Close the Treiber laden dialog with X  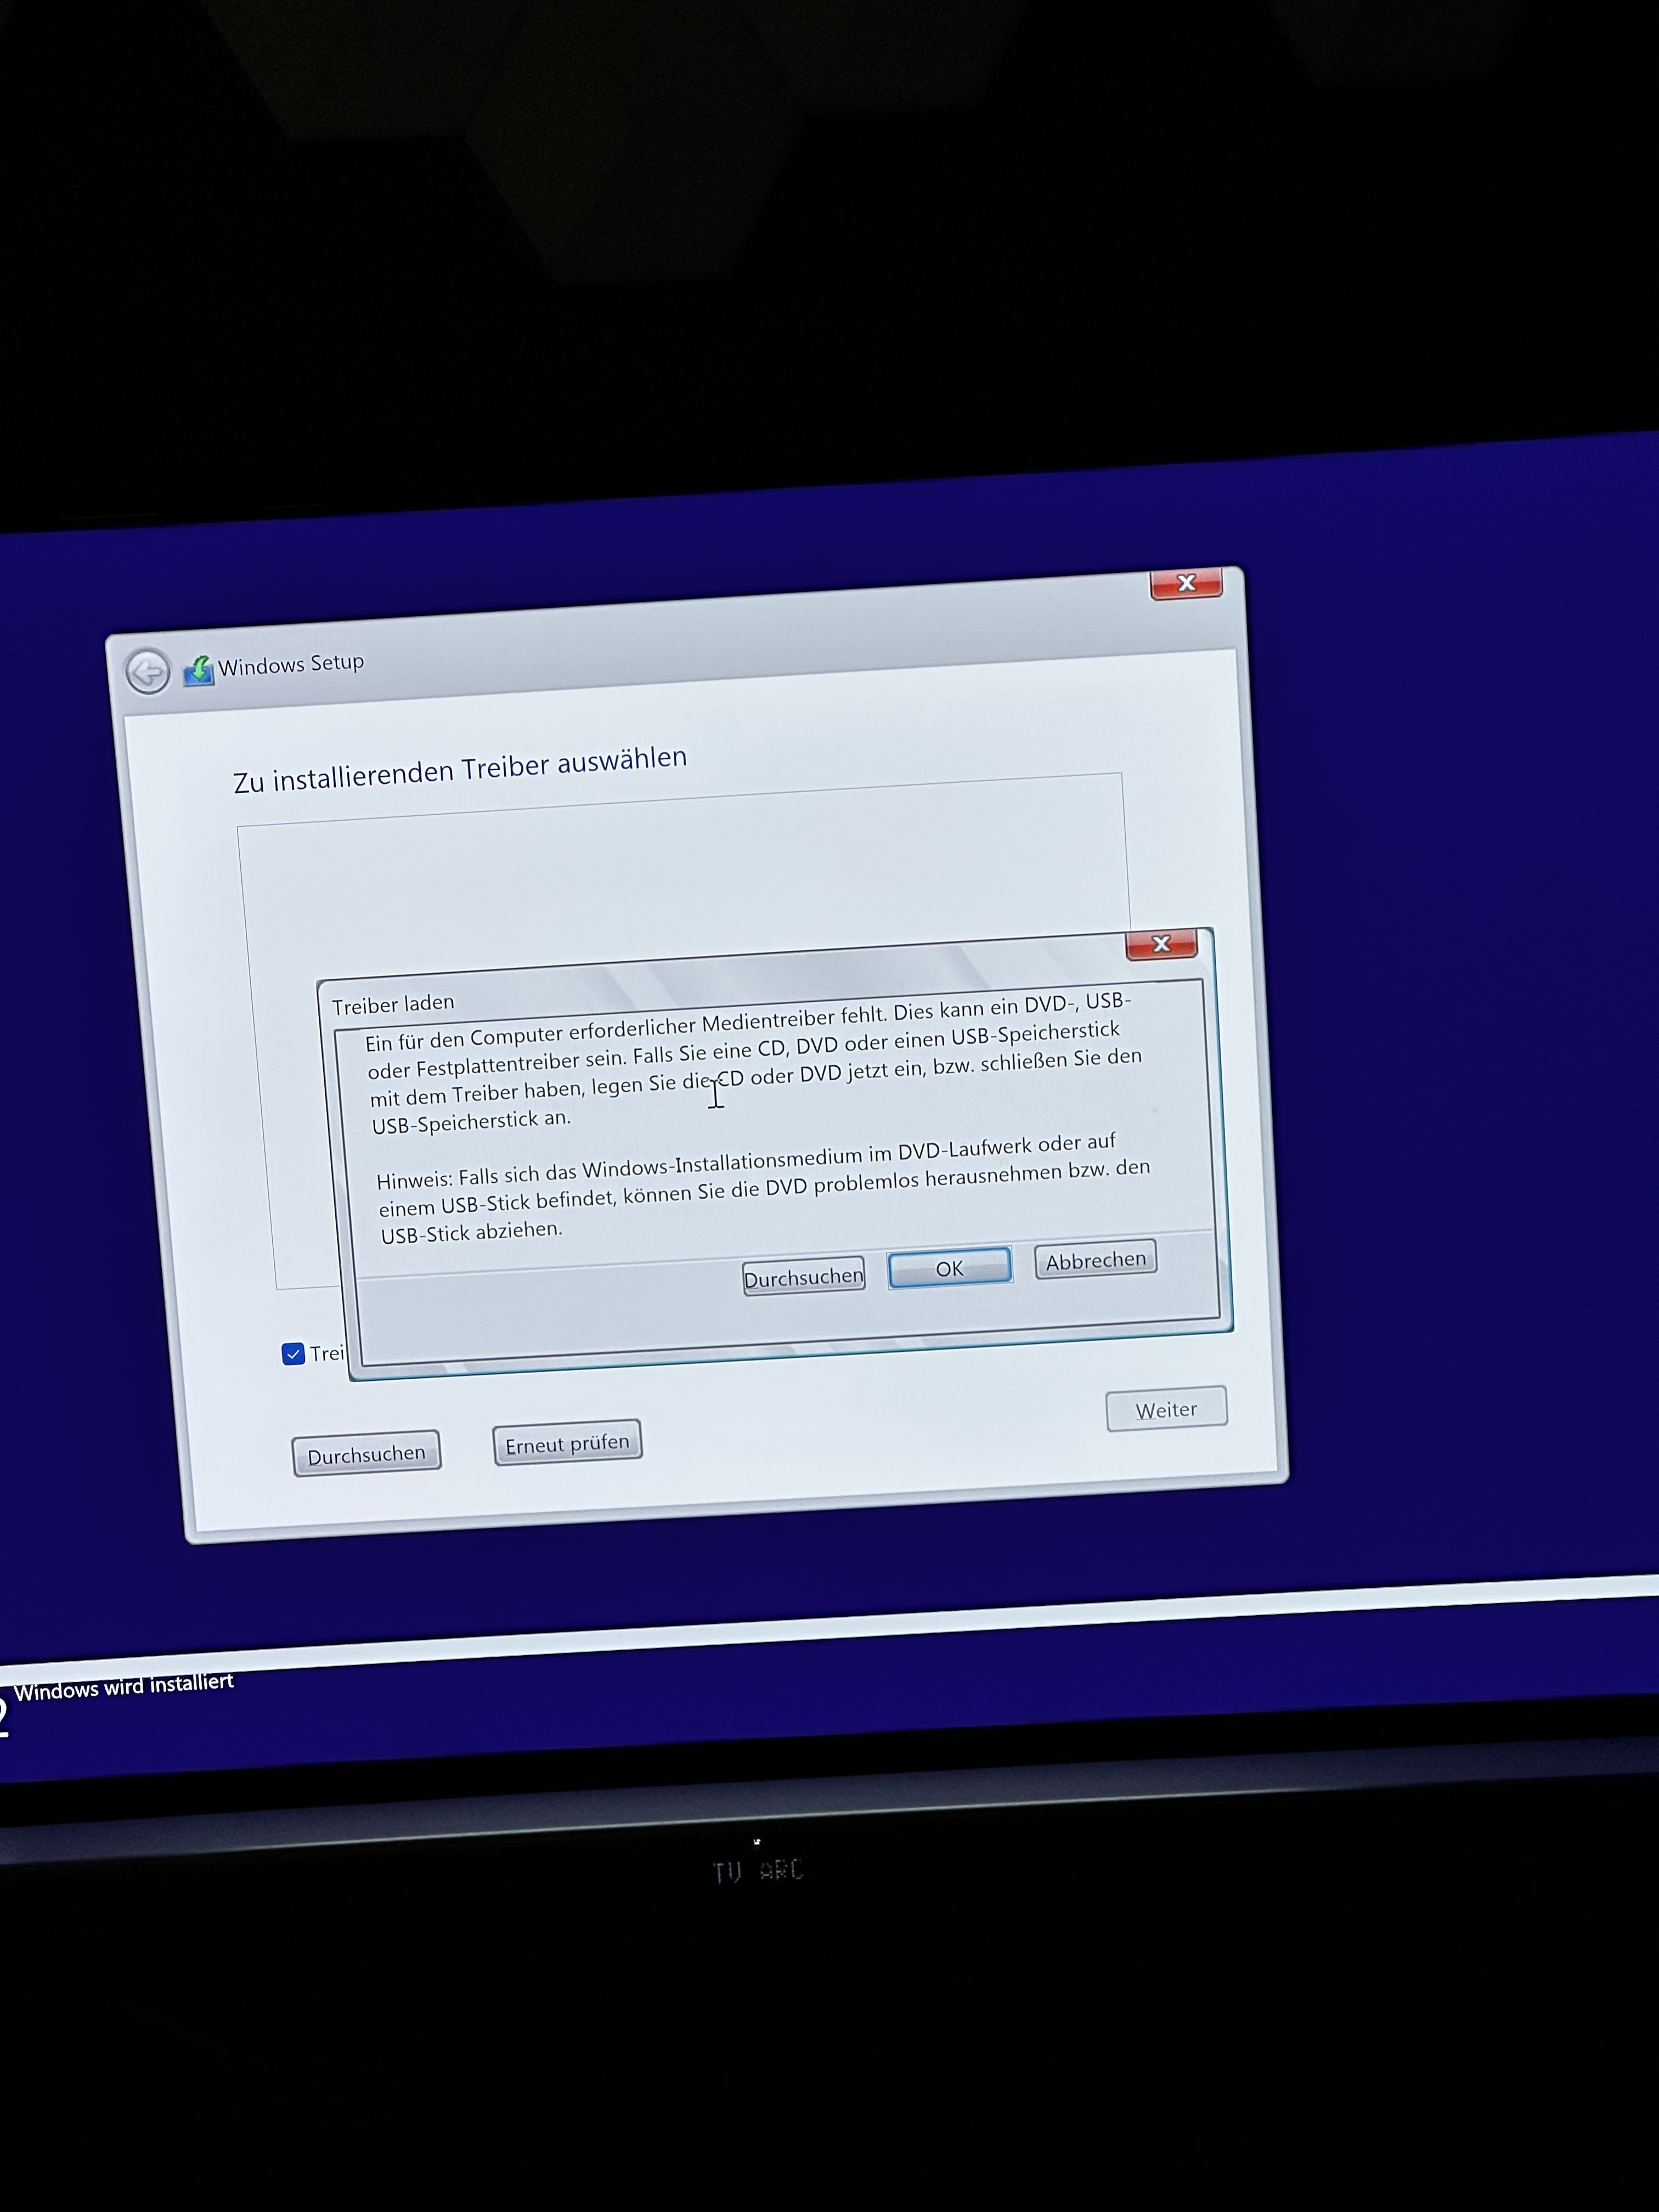pyautogui.click(x=1161, y=943)
